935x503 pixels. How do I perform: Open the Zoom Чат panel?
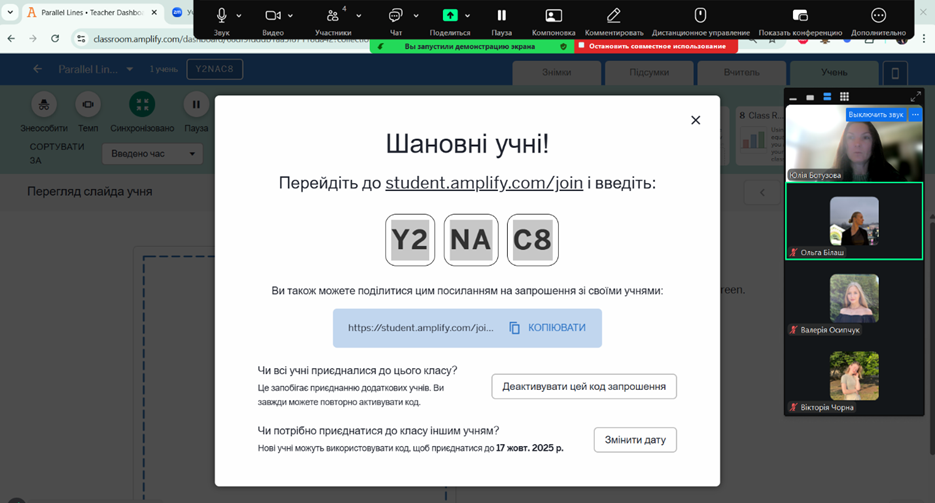pyautogui.click(x=395, y=15)
